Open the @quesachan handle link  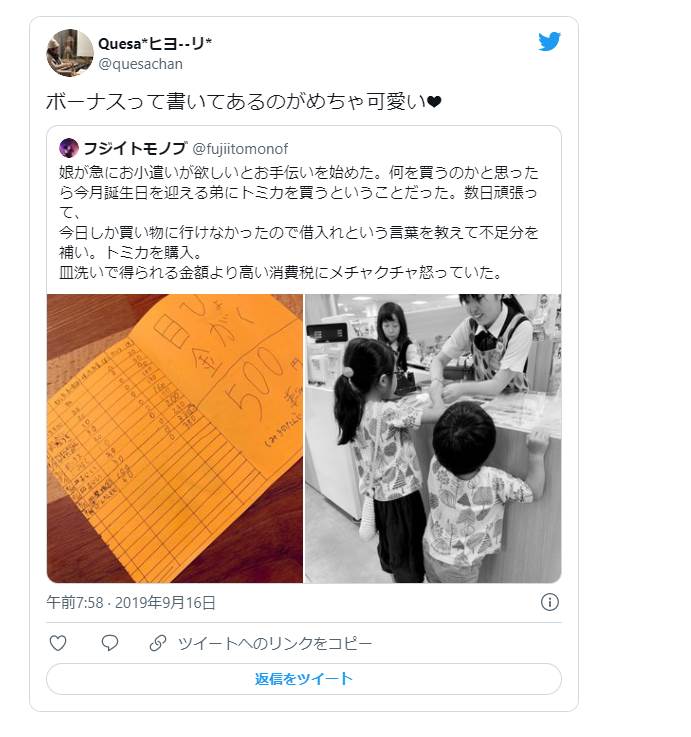(x=141, y=64)
